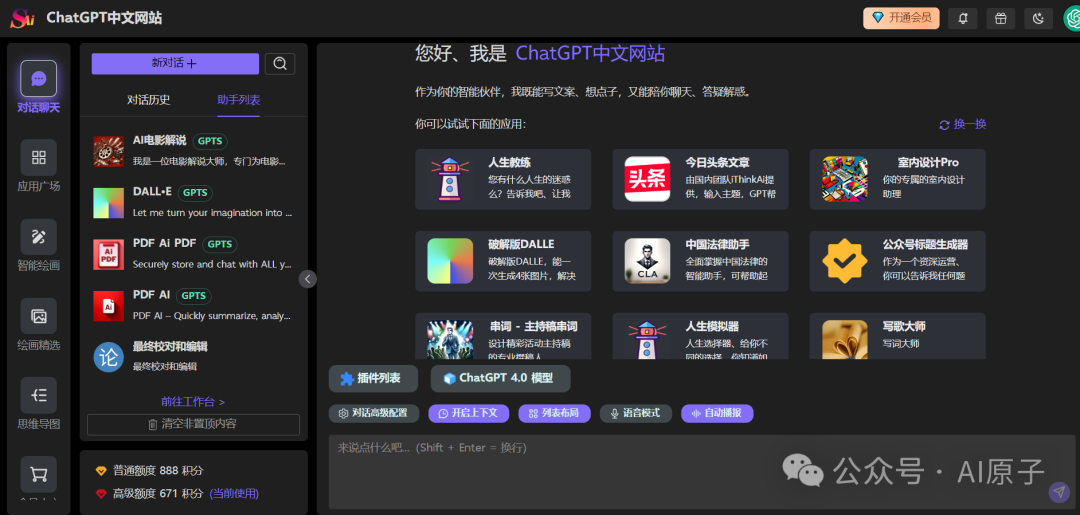Click the 串词 - 主持稿串词 app thumbnail

450,339
